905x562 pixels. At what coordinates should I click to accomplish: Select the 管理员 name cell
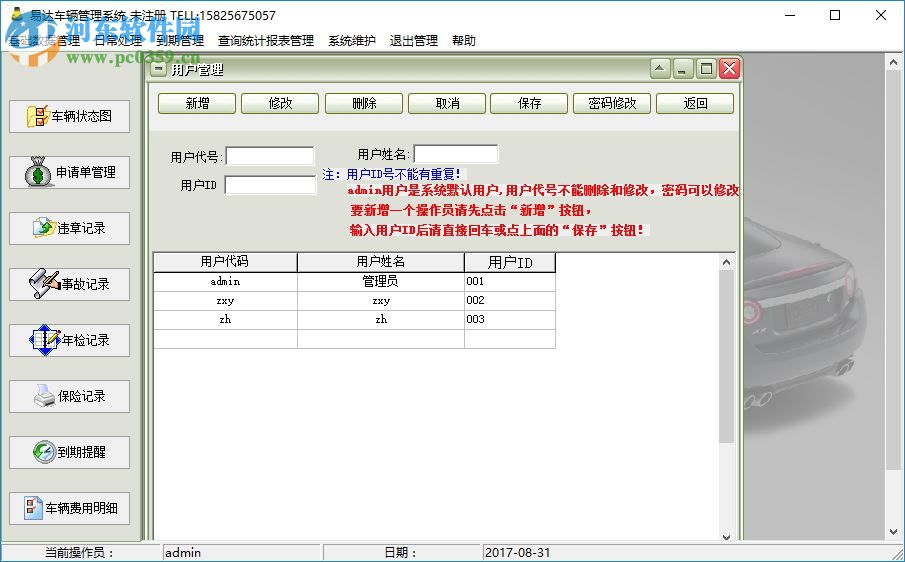381,282
